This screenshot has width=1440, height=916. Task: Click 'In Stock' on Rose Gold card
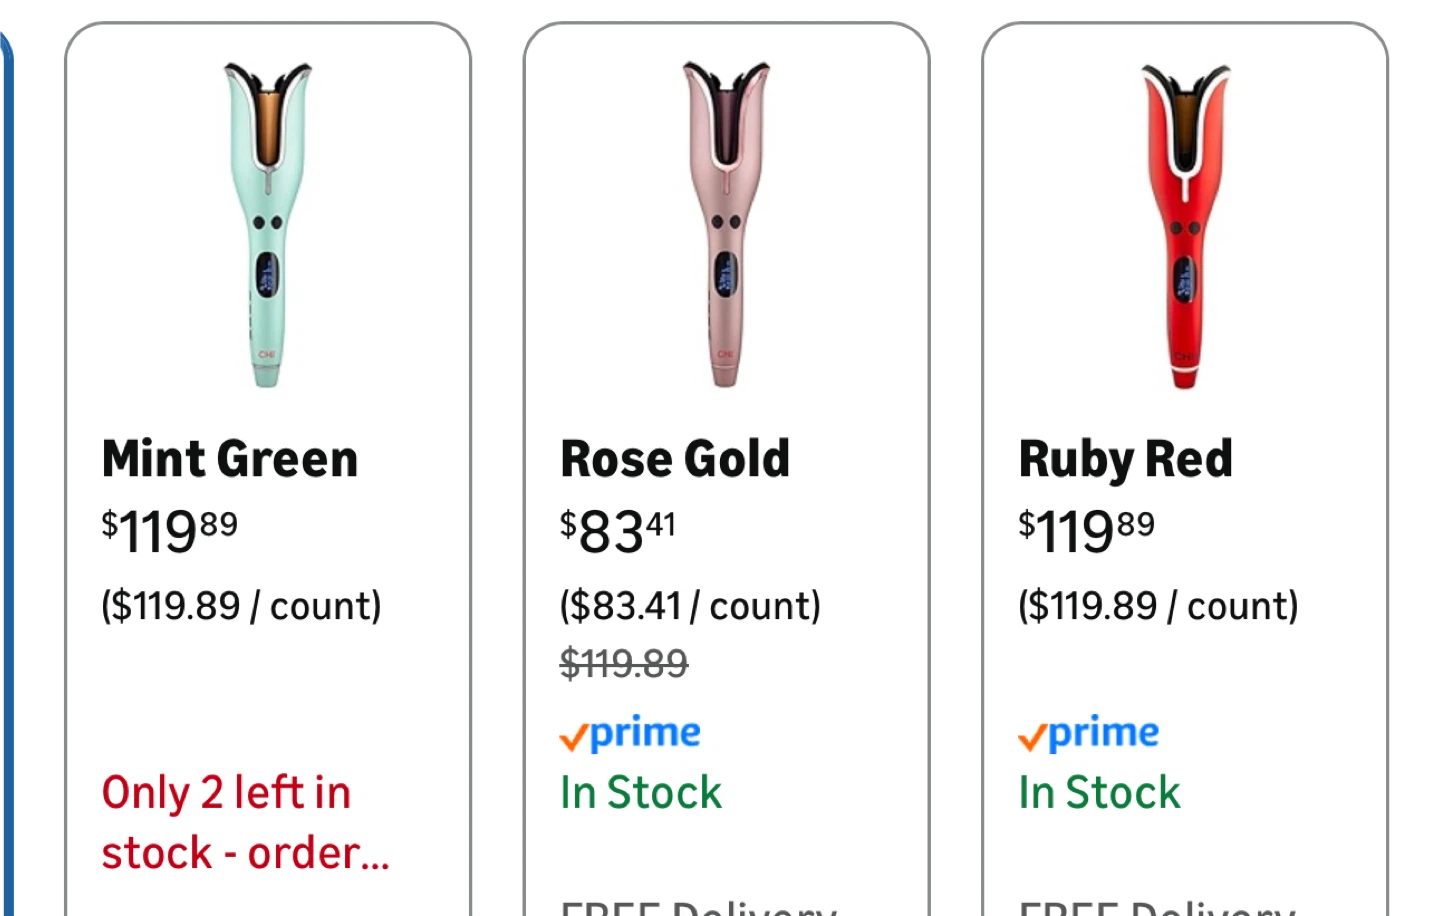point(640,793)
